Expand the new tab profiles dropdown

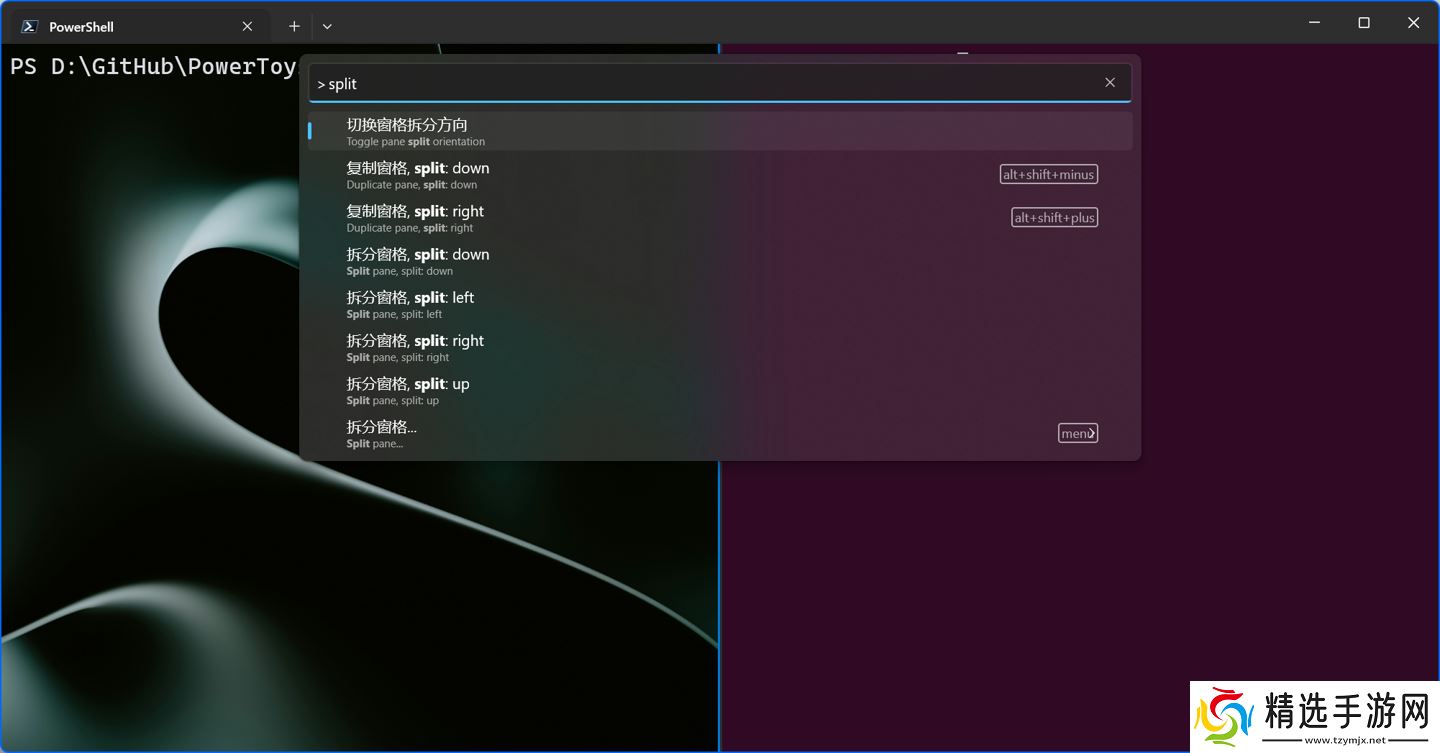click(327, 26)
